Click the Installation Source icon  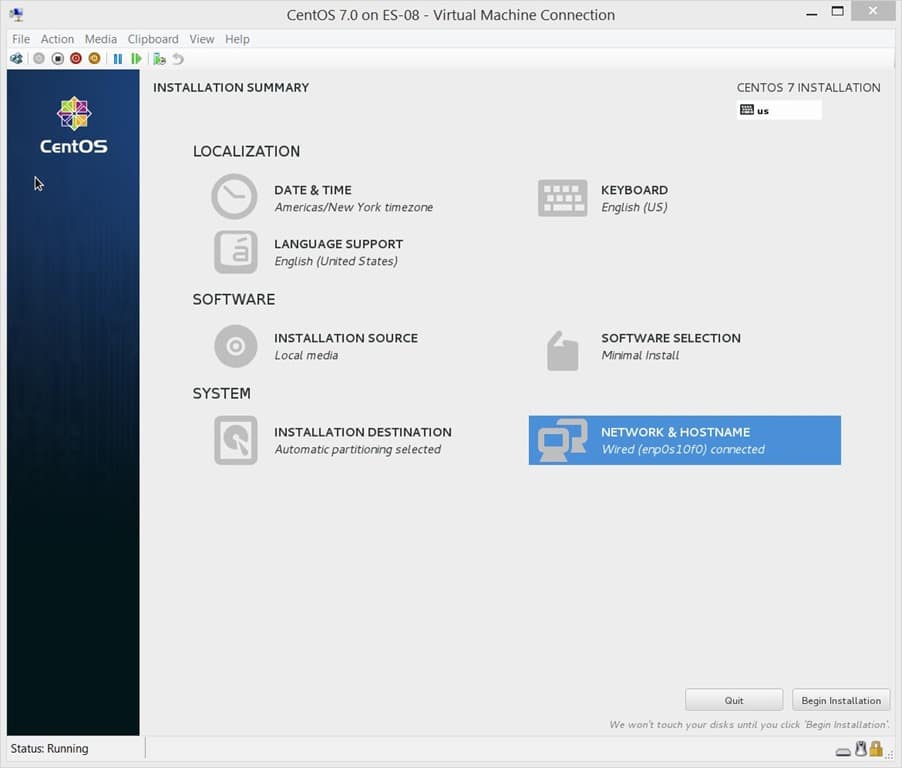point(233,345)
